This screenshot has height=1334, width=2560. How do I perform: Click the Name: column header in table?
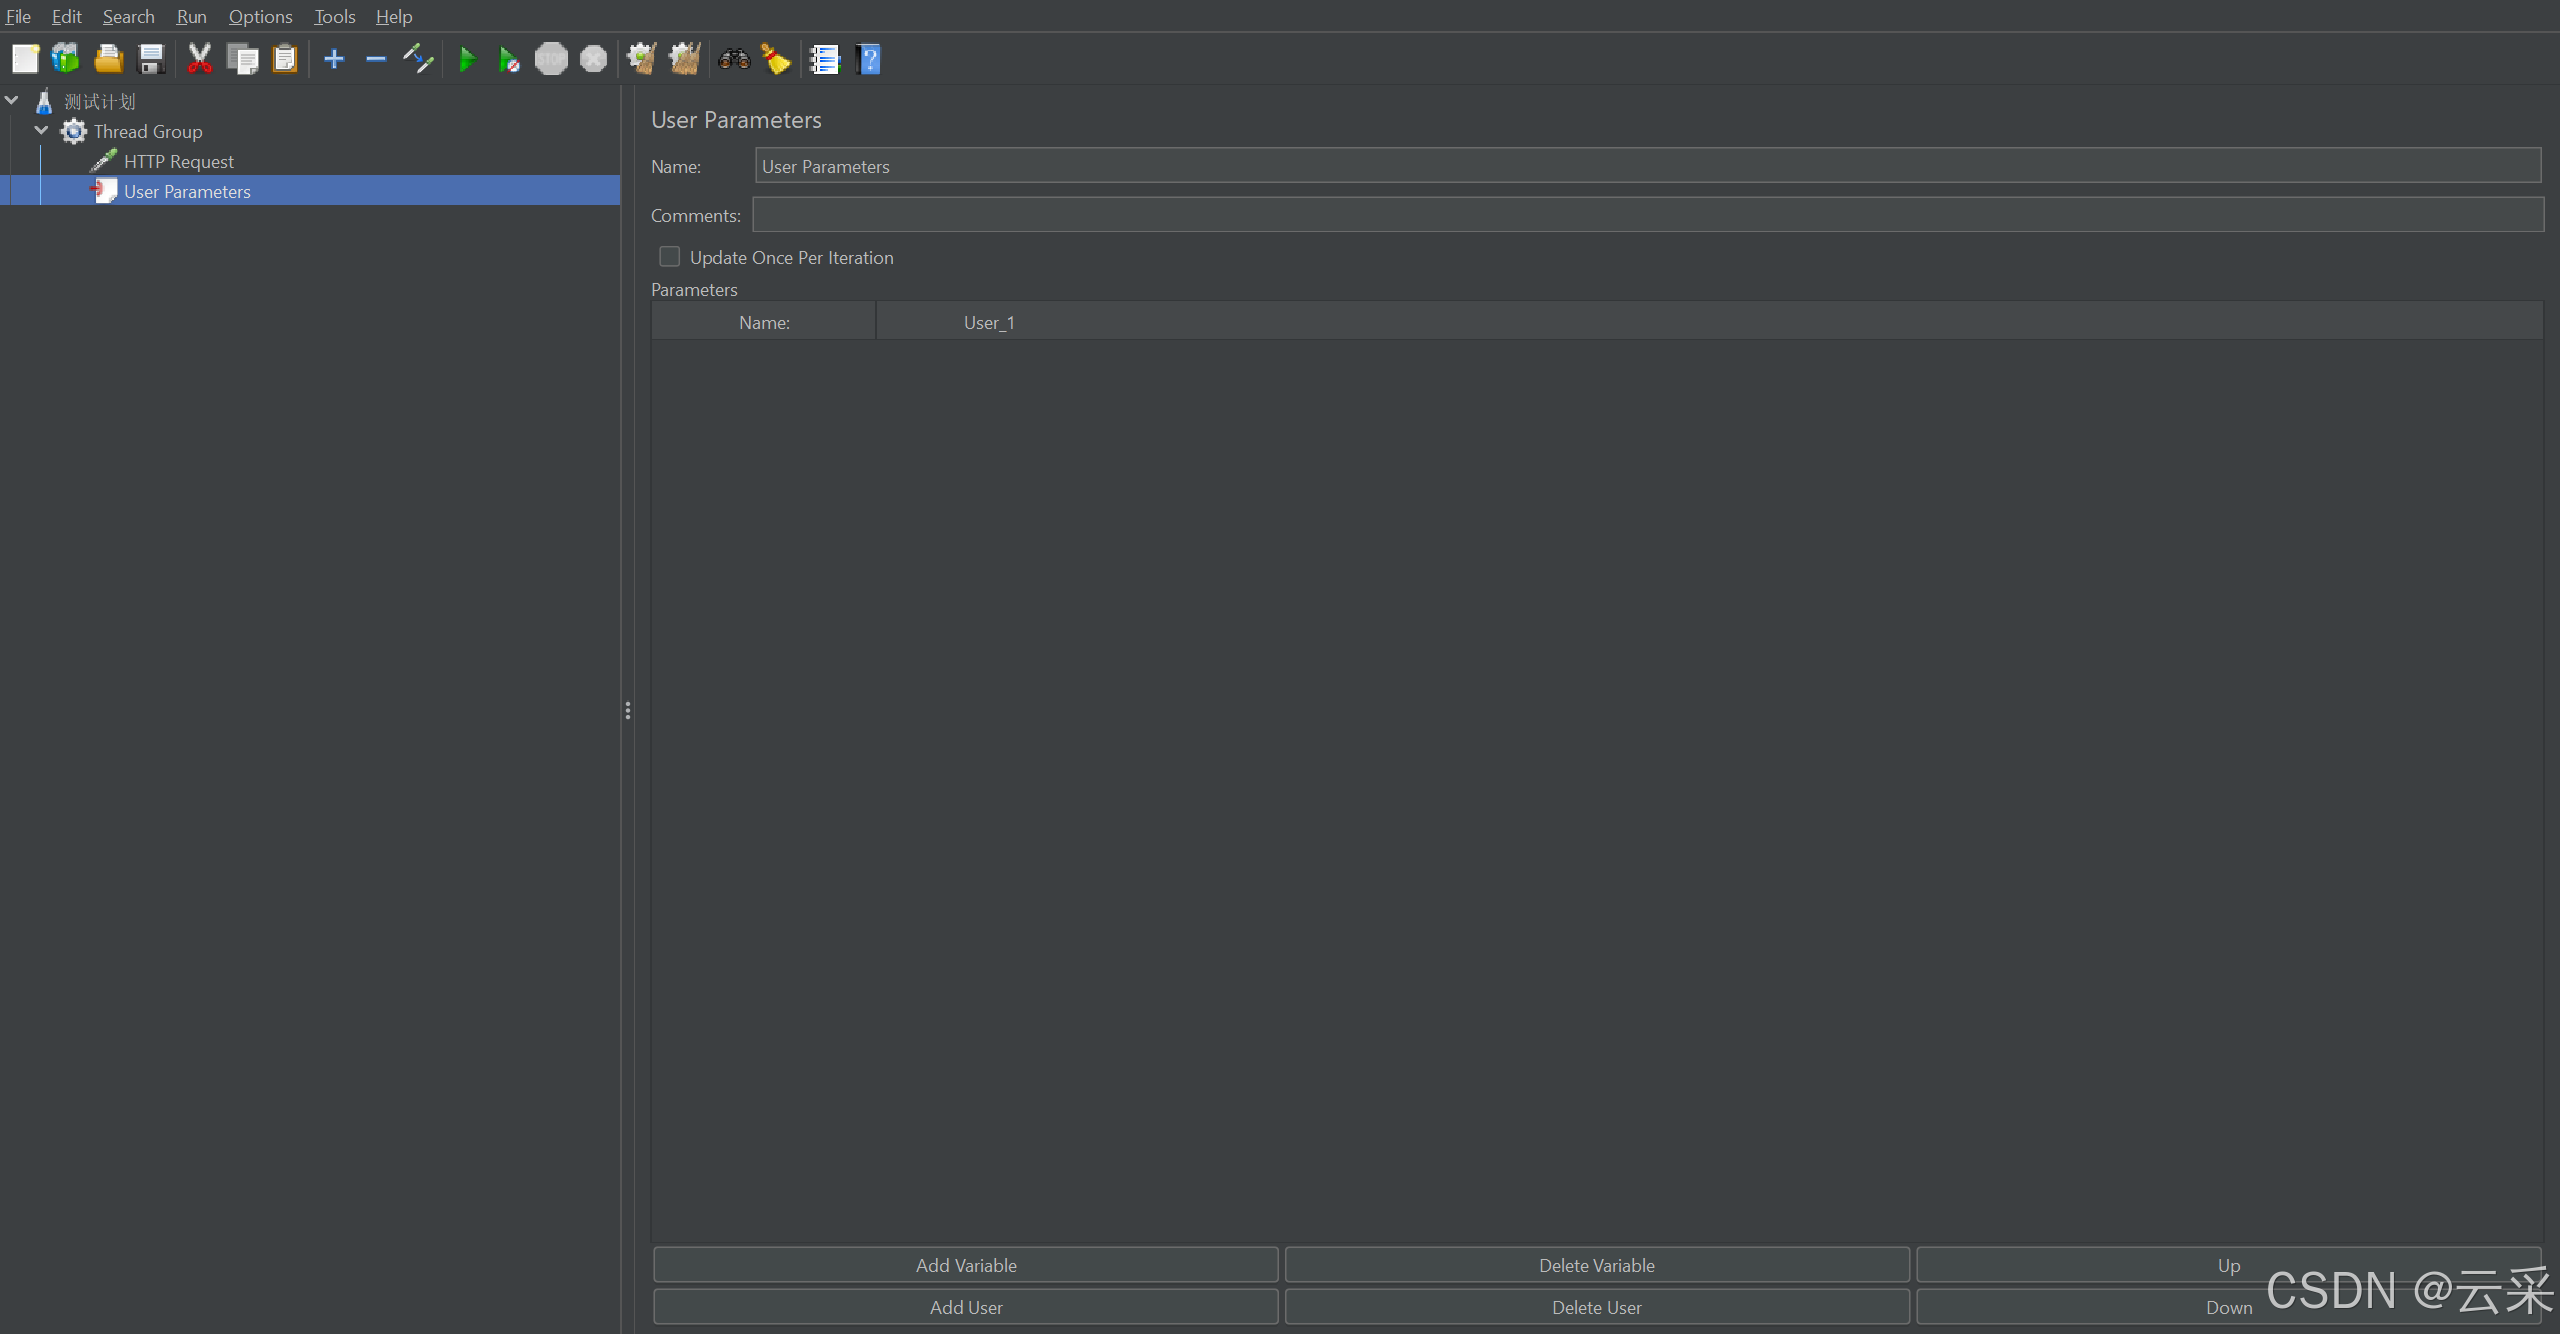point(764,322)
